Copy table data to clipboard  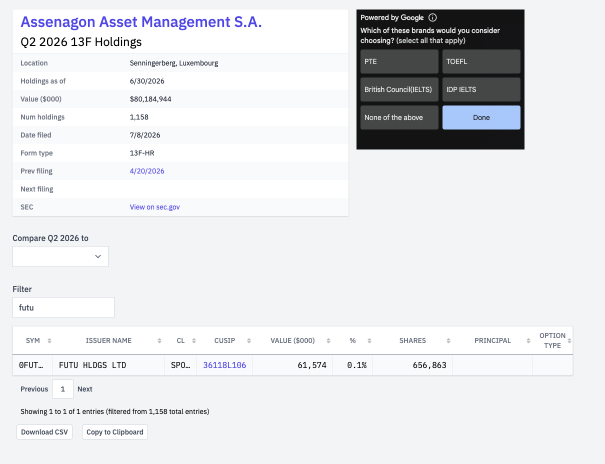[x=115, y=432]
